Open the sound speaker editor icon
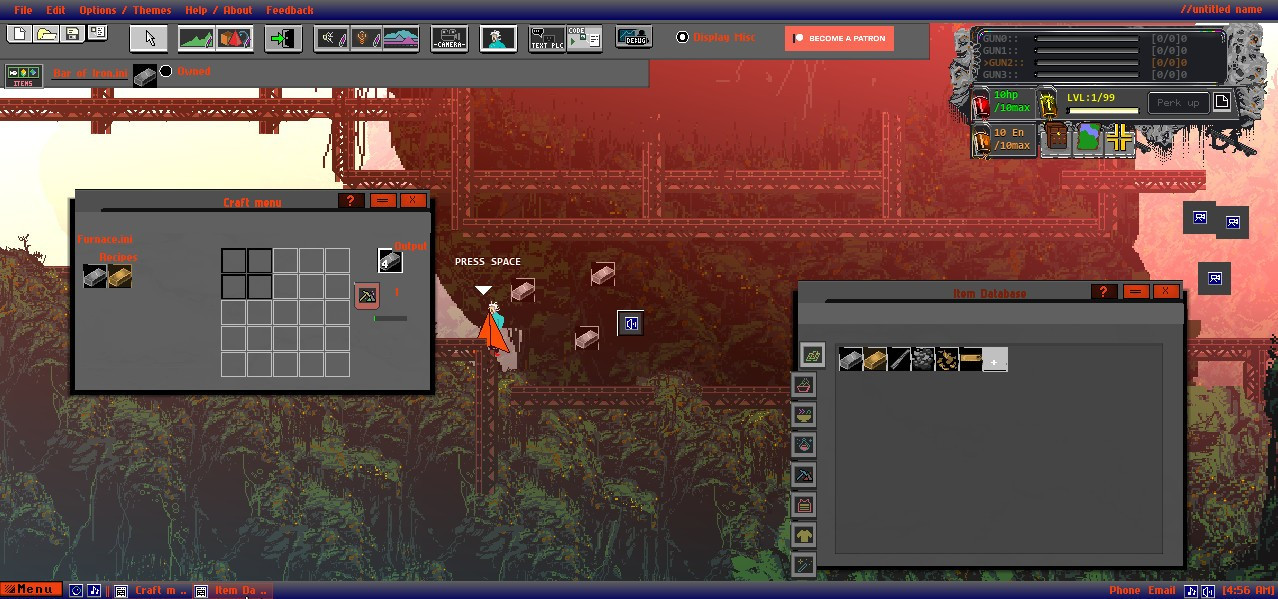1278x599 pixels. [332, 39]
